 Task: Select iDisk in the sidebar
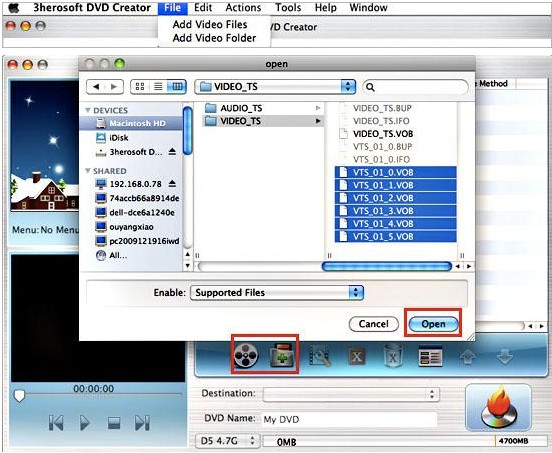[131, 138]
